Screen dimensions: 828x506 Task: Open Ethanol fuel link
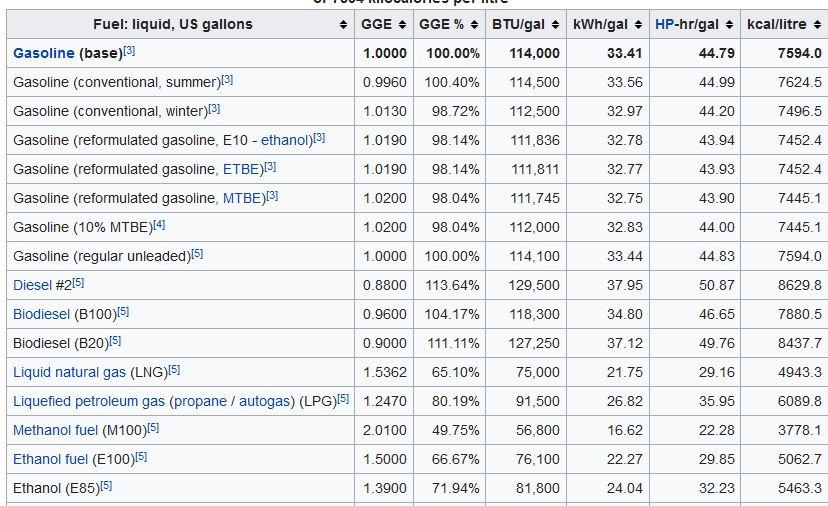pyautogui.click(x=50, y=460)
